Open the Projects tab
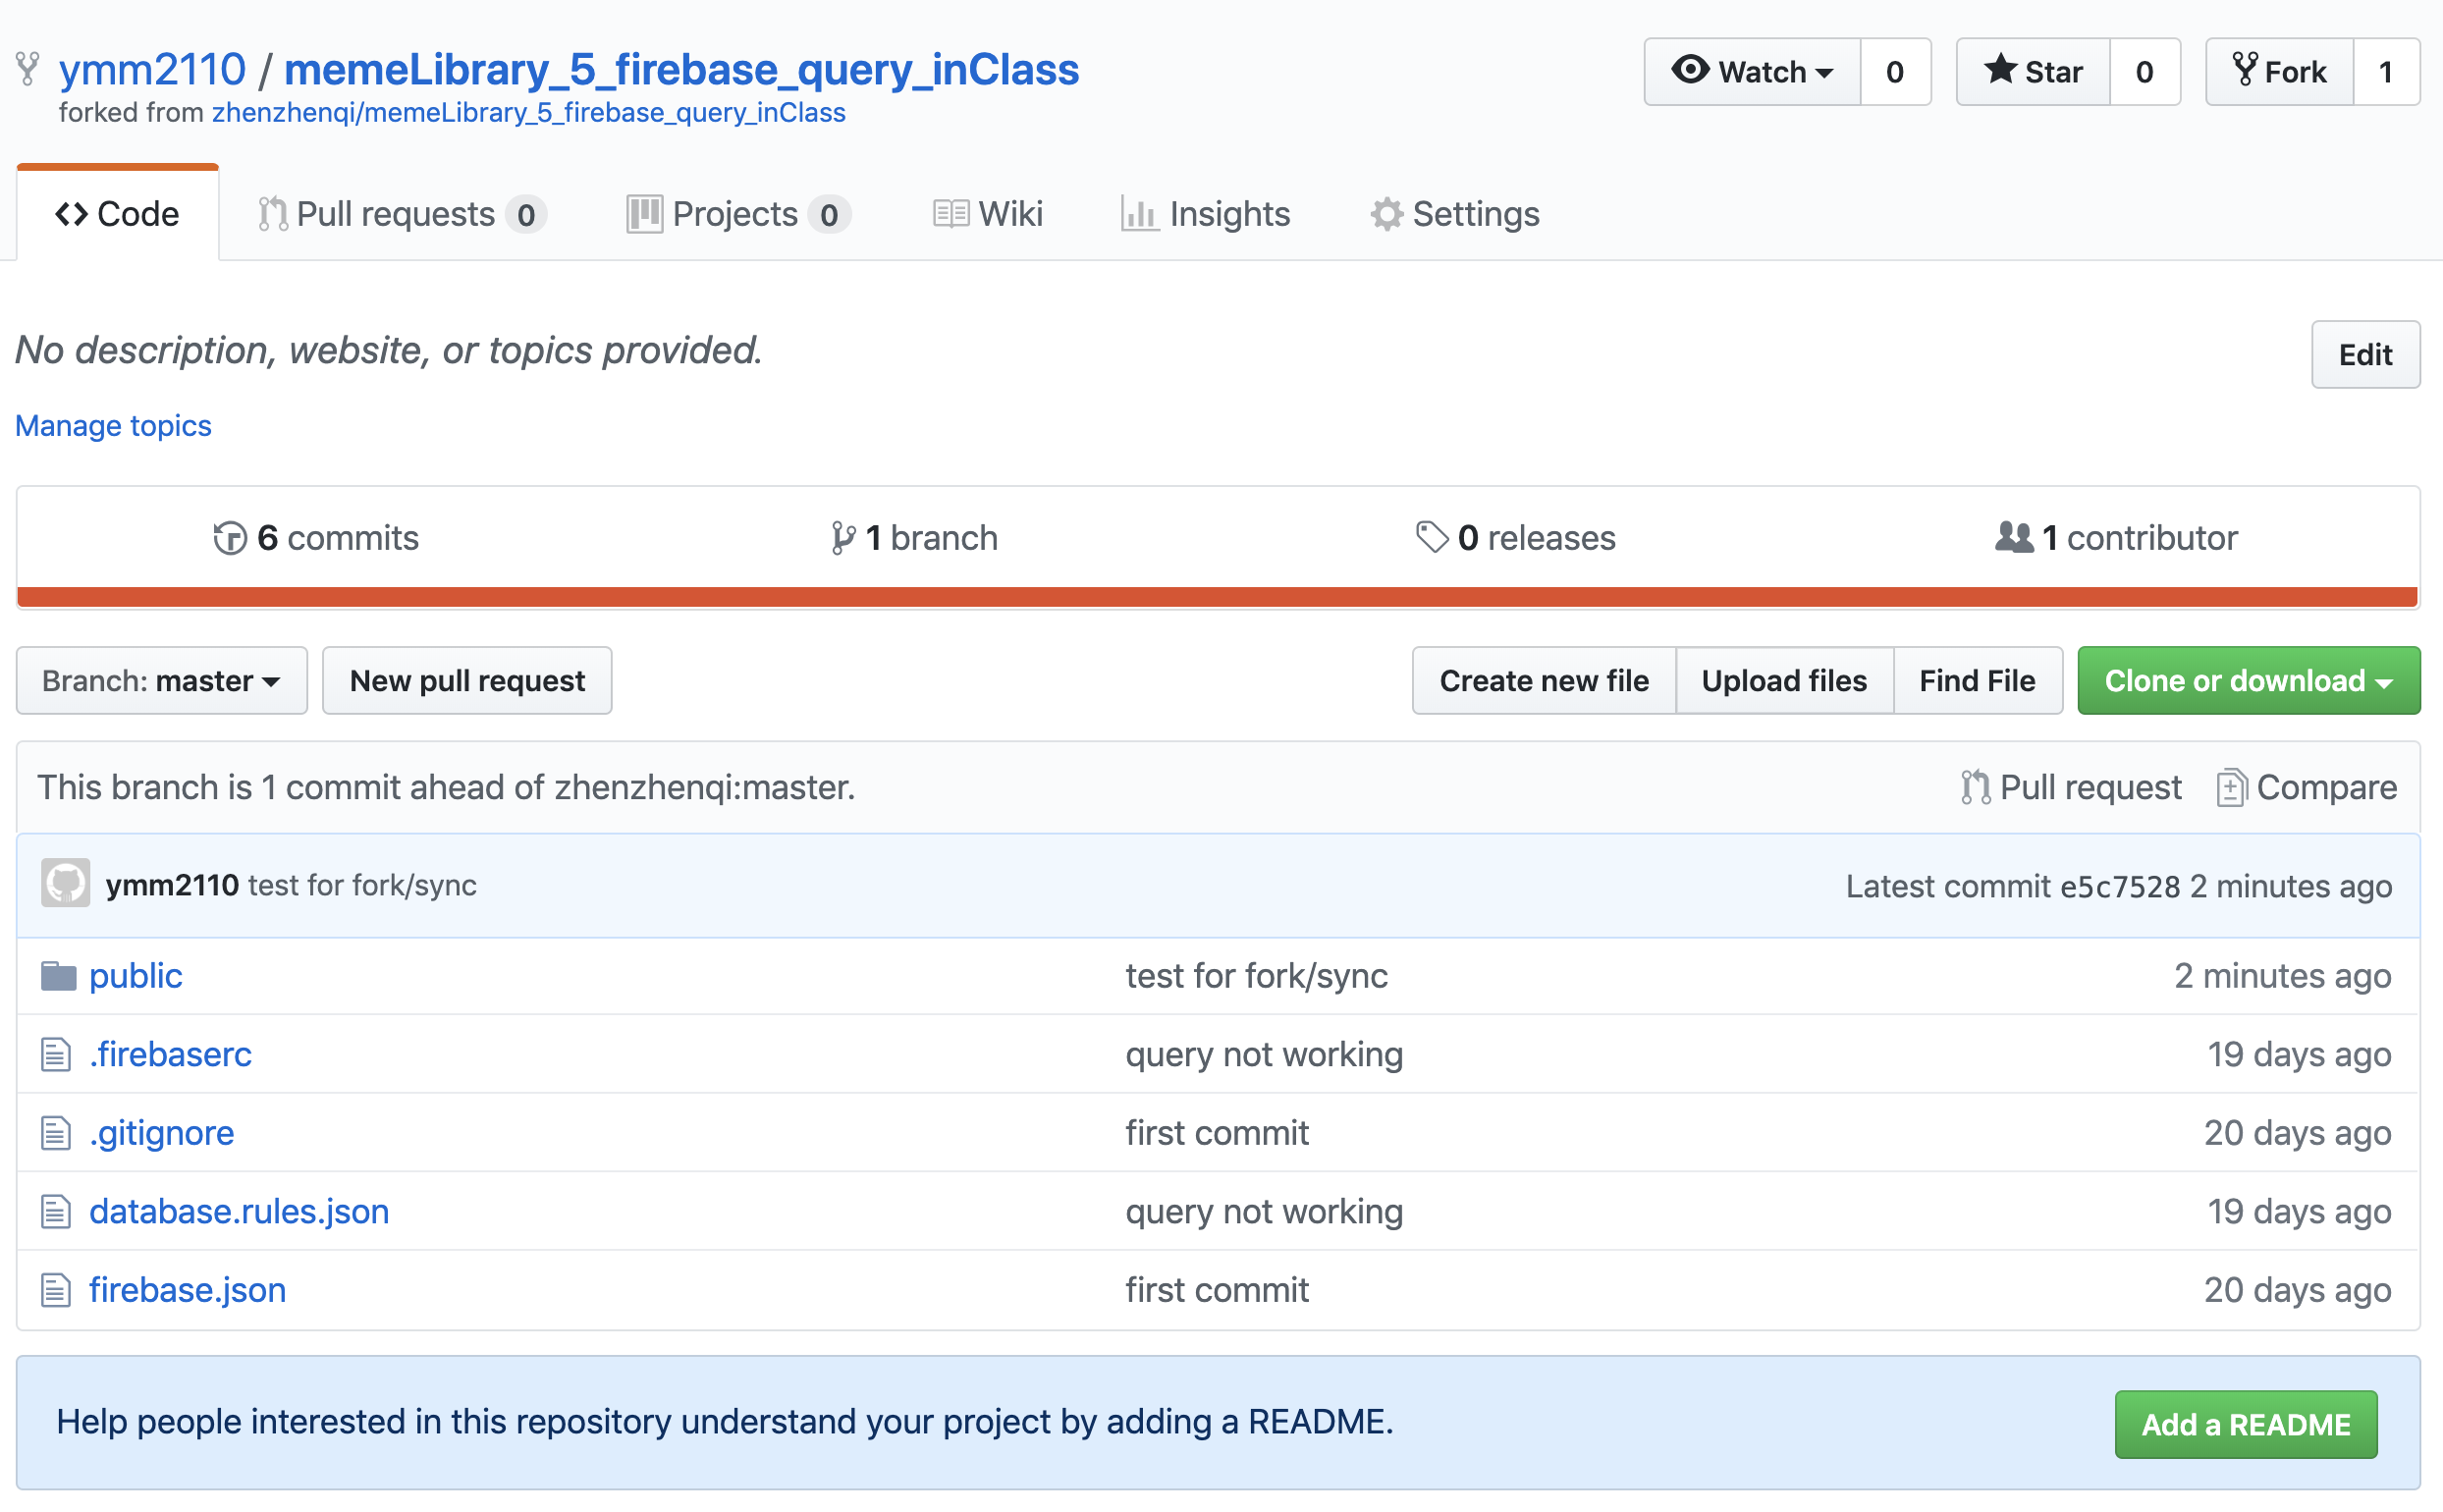The image size is (2443, 1512). click(x=738, y=214)
